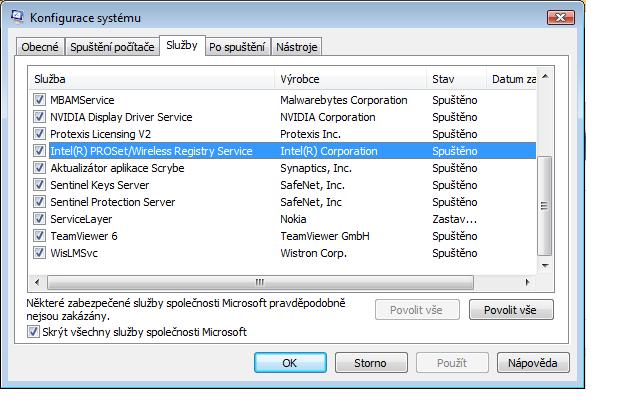Click the vertical scrollbar up arrow
This screenshot has height=400, width=640.
pos(545,76)
